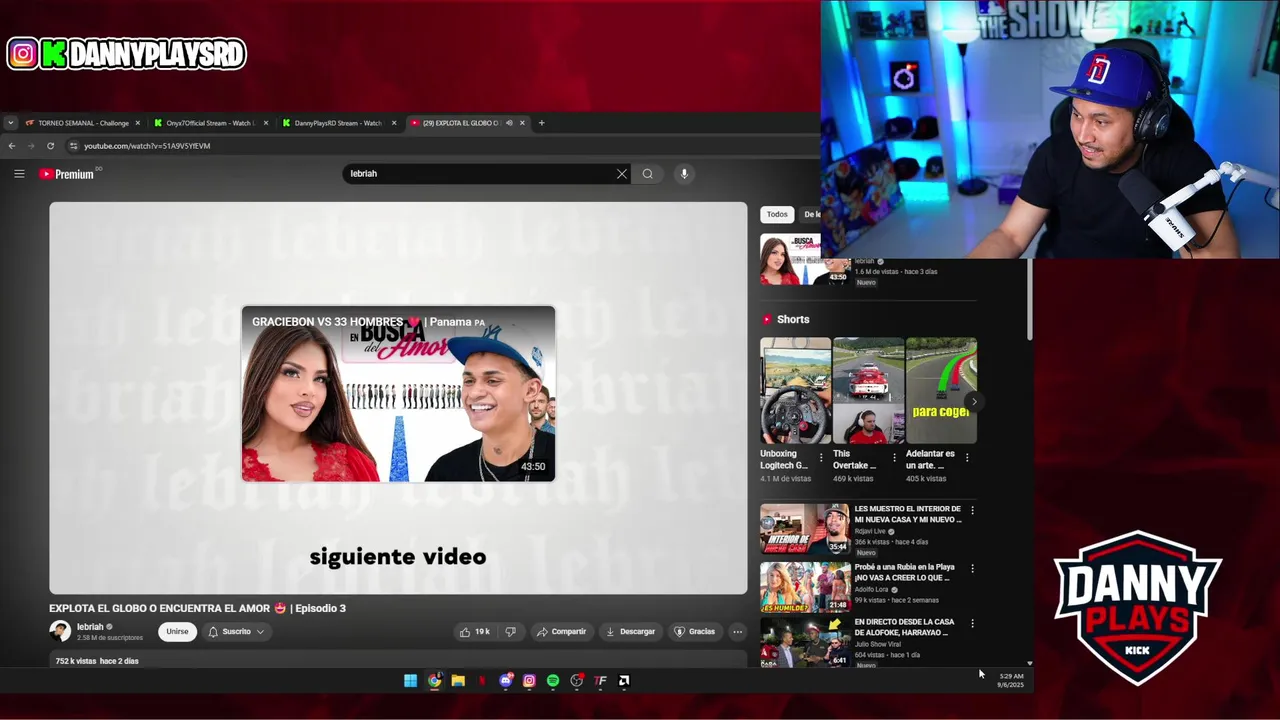Screen dimensions: 1280x720
Task: Mute the playing YouTube tab's speaker icon
Action: pos(509,123)
